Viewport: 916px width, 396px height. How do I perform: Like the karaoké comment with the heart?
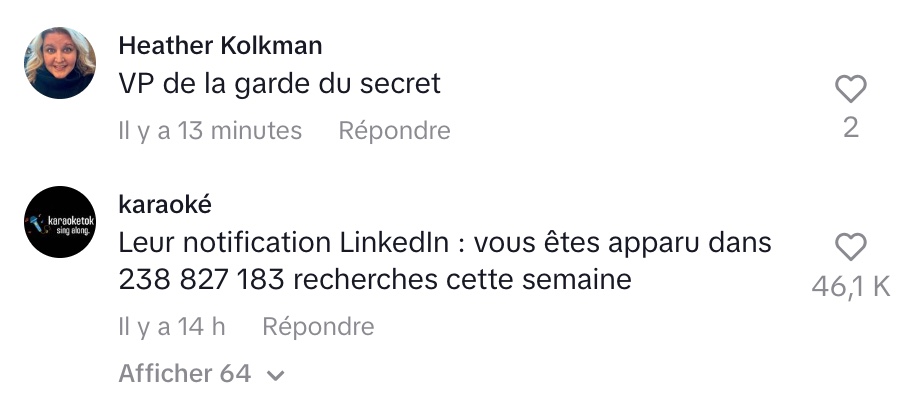point(851,246)
